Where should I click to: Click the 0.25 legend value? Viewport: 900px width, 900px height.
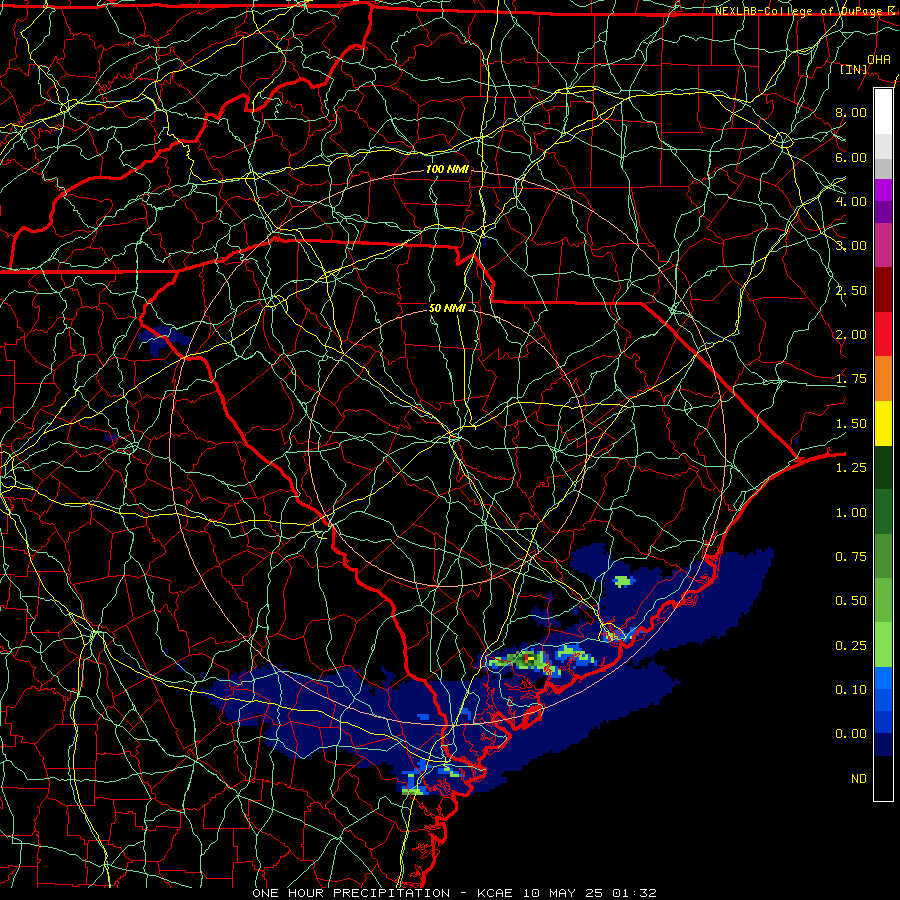[x=851, y=646]
